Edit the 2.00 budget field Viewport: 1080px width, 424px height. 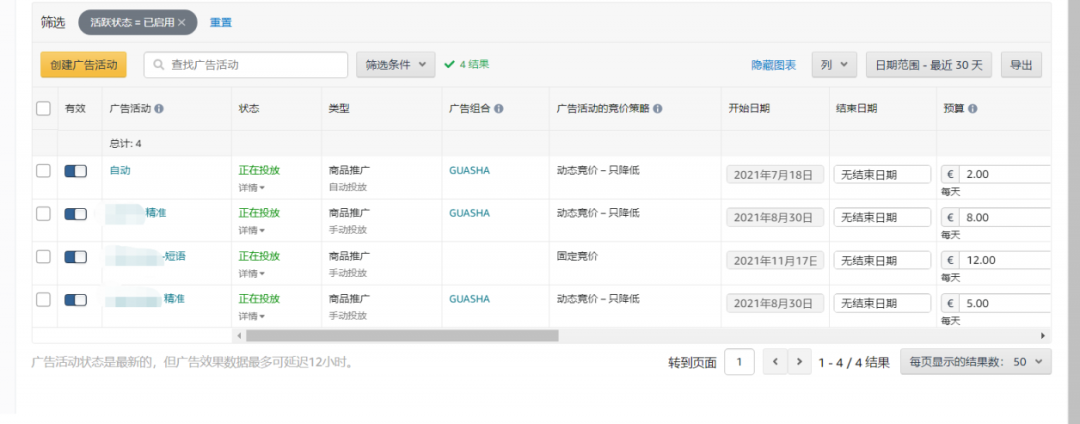click(1004, 174)
